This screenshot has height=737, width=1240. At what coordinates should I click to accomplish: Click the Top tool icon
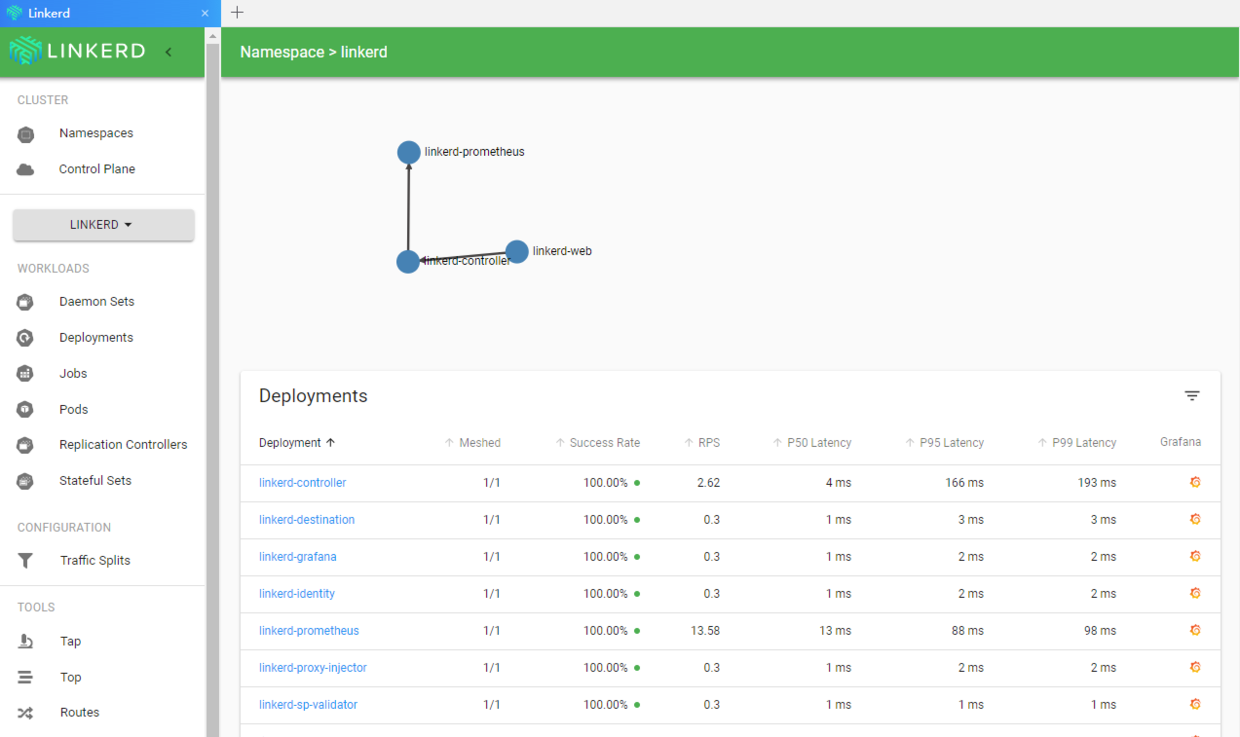point(26,677)
